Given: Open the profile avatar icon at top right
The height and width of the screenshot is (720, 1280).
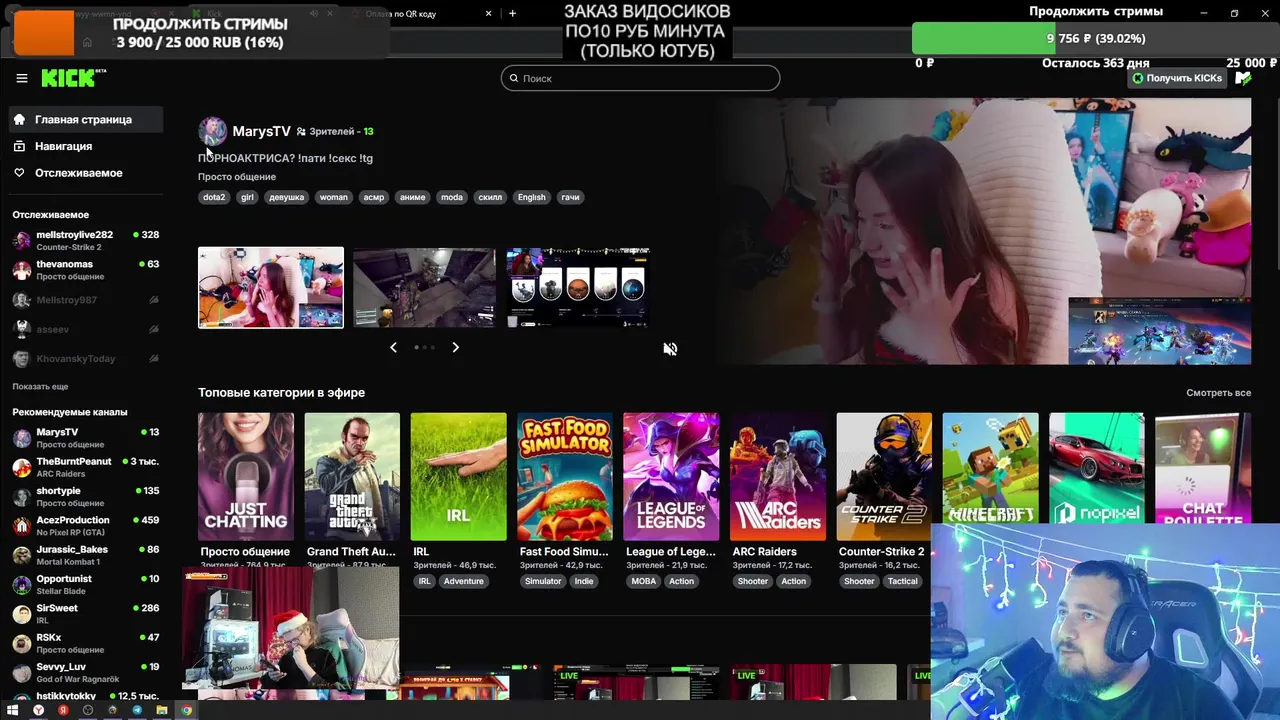Looking at the screenshot, I should pos(1243,78).
